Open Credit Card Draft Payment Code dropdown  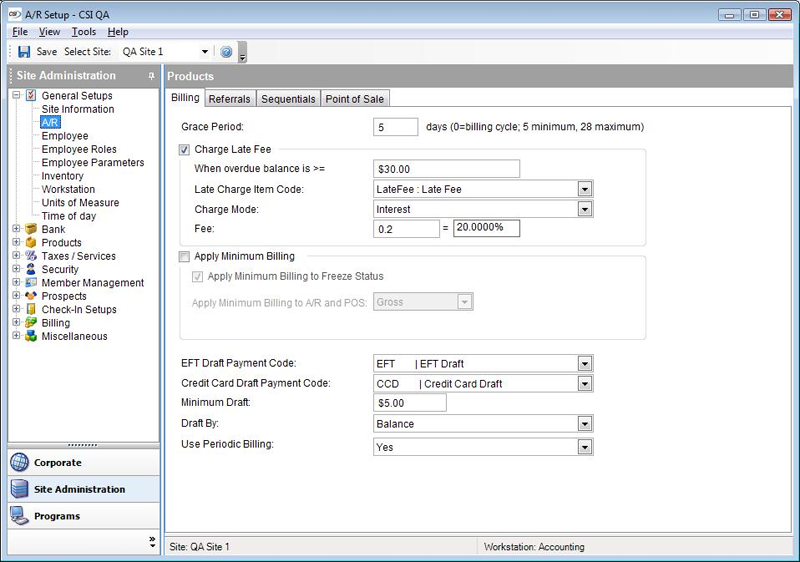585,384
